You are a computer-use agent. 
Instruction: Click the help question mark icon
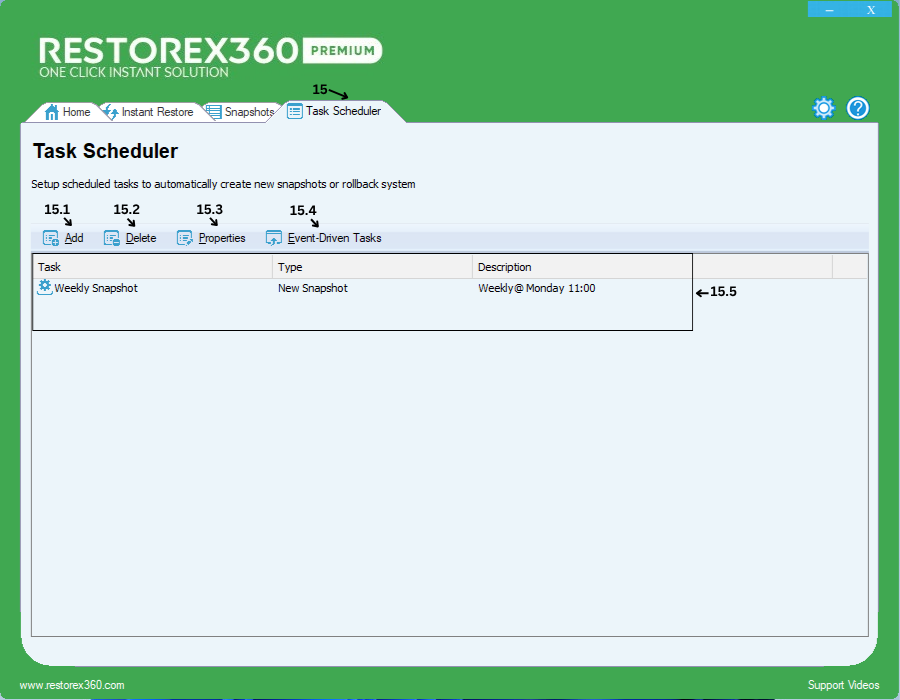click(857, 108)
